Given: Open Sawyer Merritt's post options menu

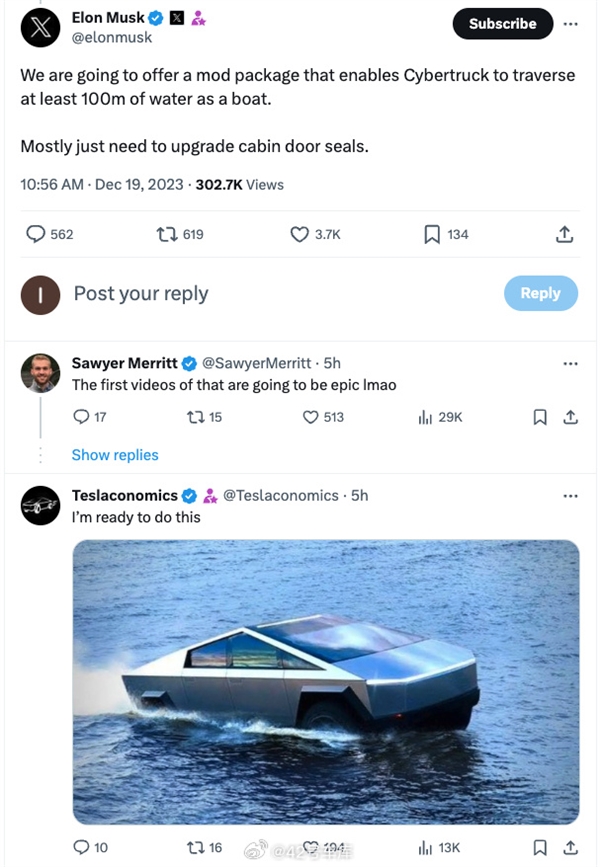Looking at the screenshot, I should (x=570, y=363).
